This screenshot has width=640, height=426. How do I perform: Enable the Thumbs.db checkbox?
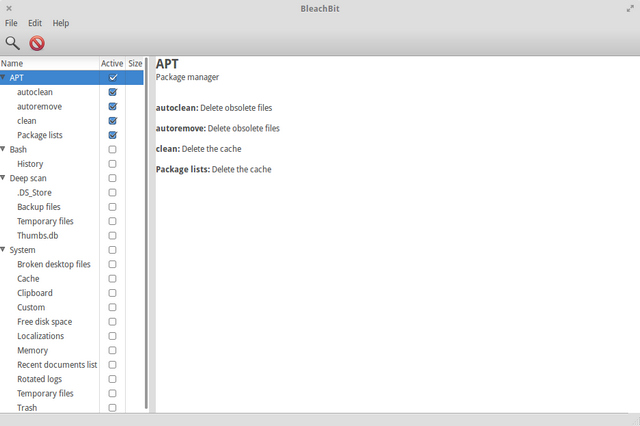[112, 235]
